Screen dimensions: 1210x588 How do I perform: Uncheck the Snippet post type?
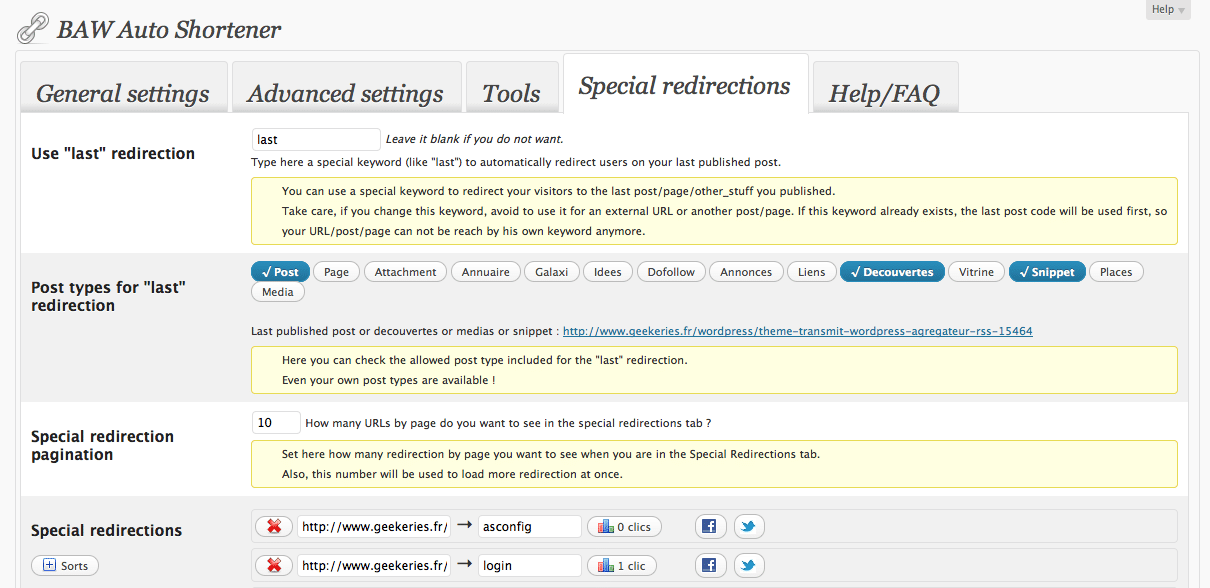pyautogui.click(x=1047, y=272)
